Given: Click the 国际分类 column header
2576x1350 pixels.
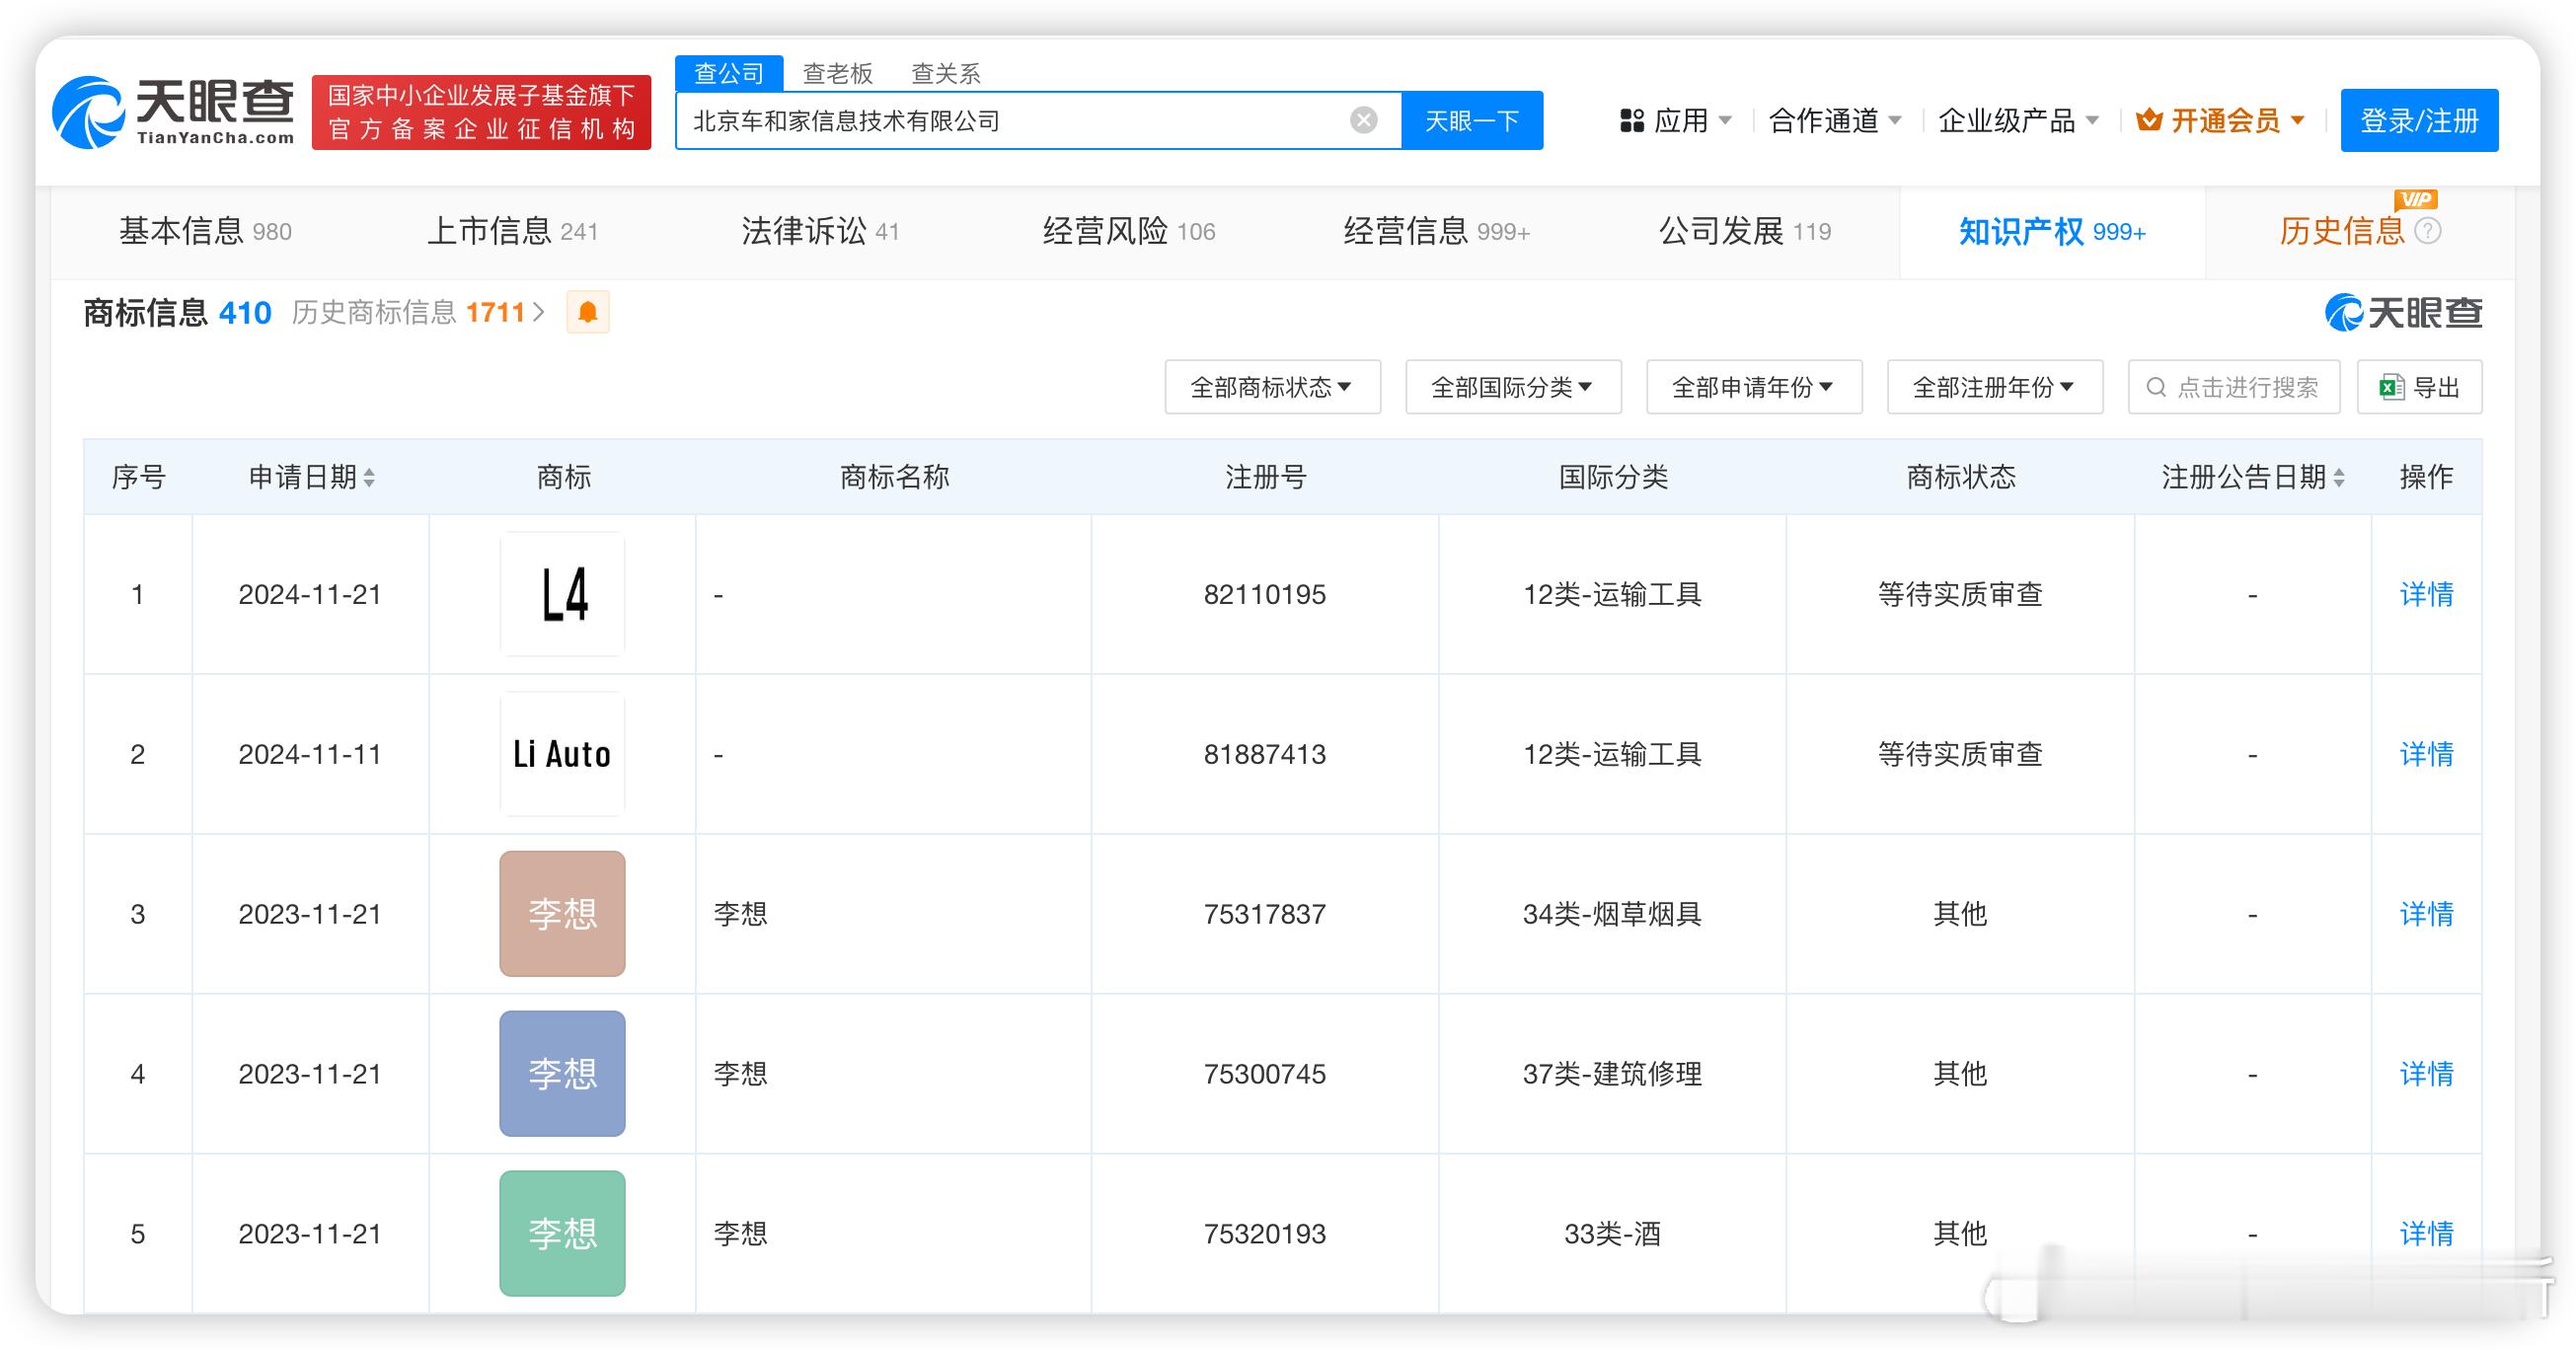Looking at the screenshot, I should (1613, 477).
